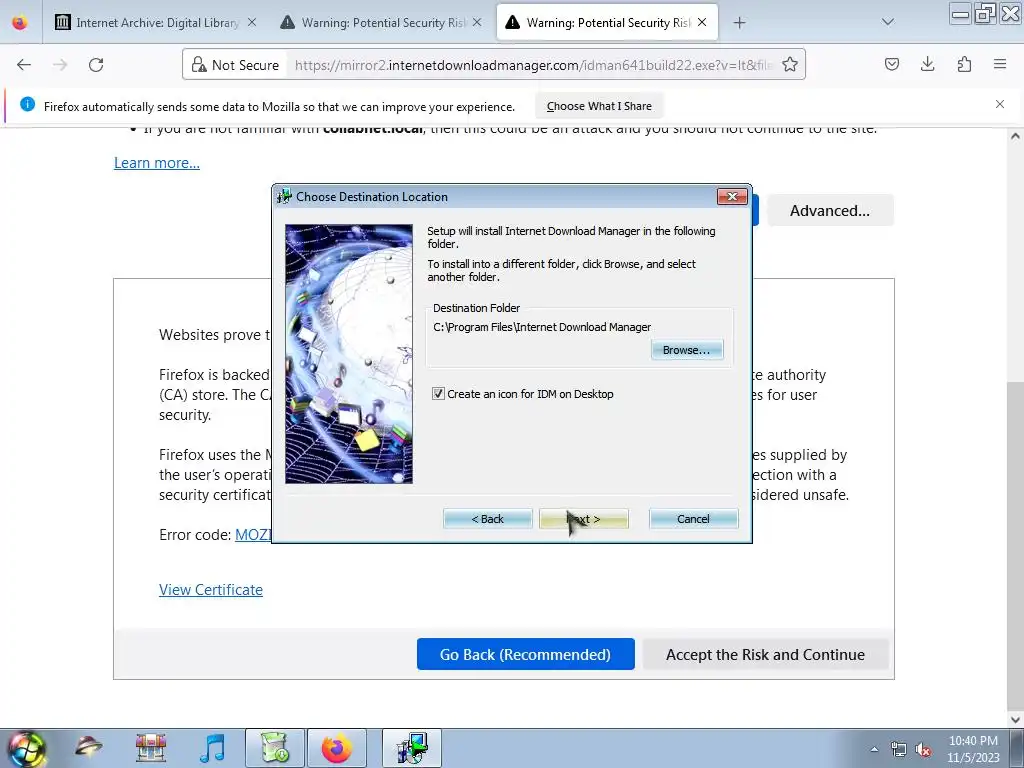The height and width of the screenshot is (768, 1024).
Task: Close the active Warning tab
Action: coord(702,22)
